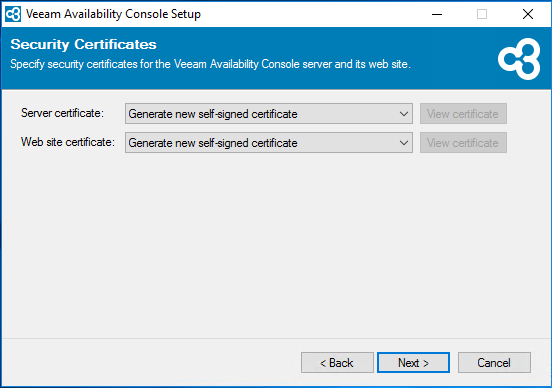Click the disabled maximize window button
The width and height of the screenshot is (552, 388).
pos(482,14)
